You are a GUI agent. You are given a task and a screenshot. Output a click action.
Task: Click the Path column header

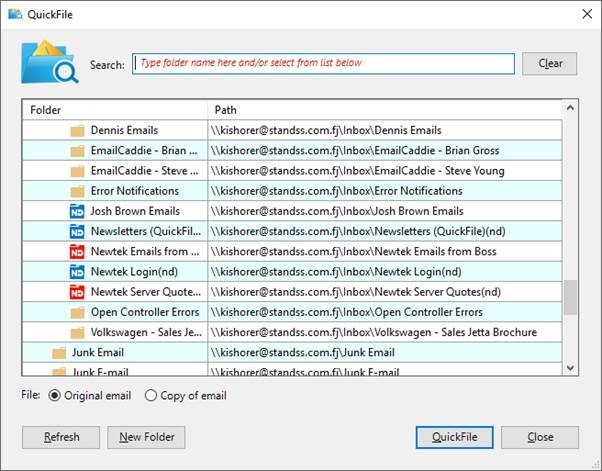[x=385, y=110]
